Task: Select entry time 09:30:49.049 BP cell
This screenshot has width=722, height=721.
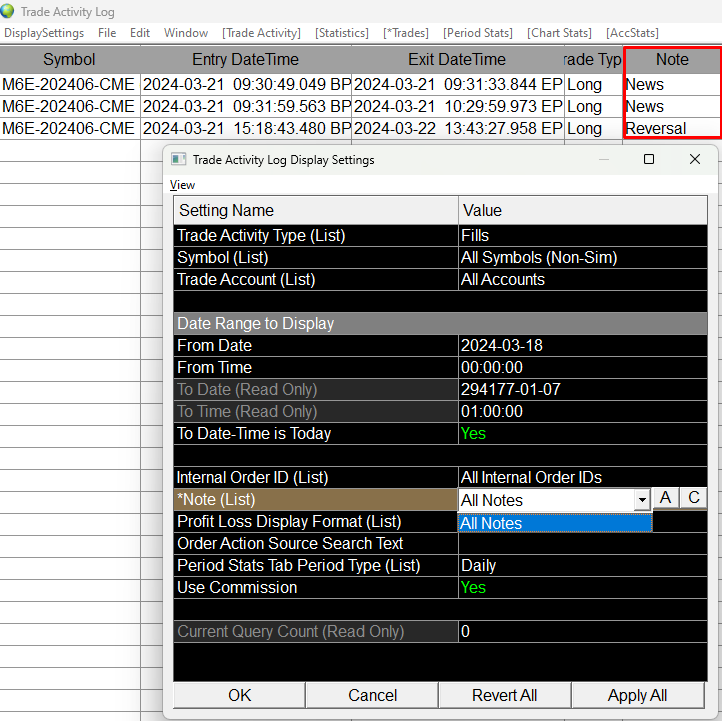Action: [x=246, y=85]
